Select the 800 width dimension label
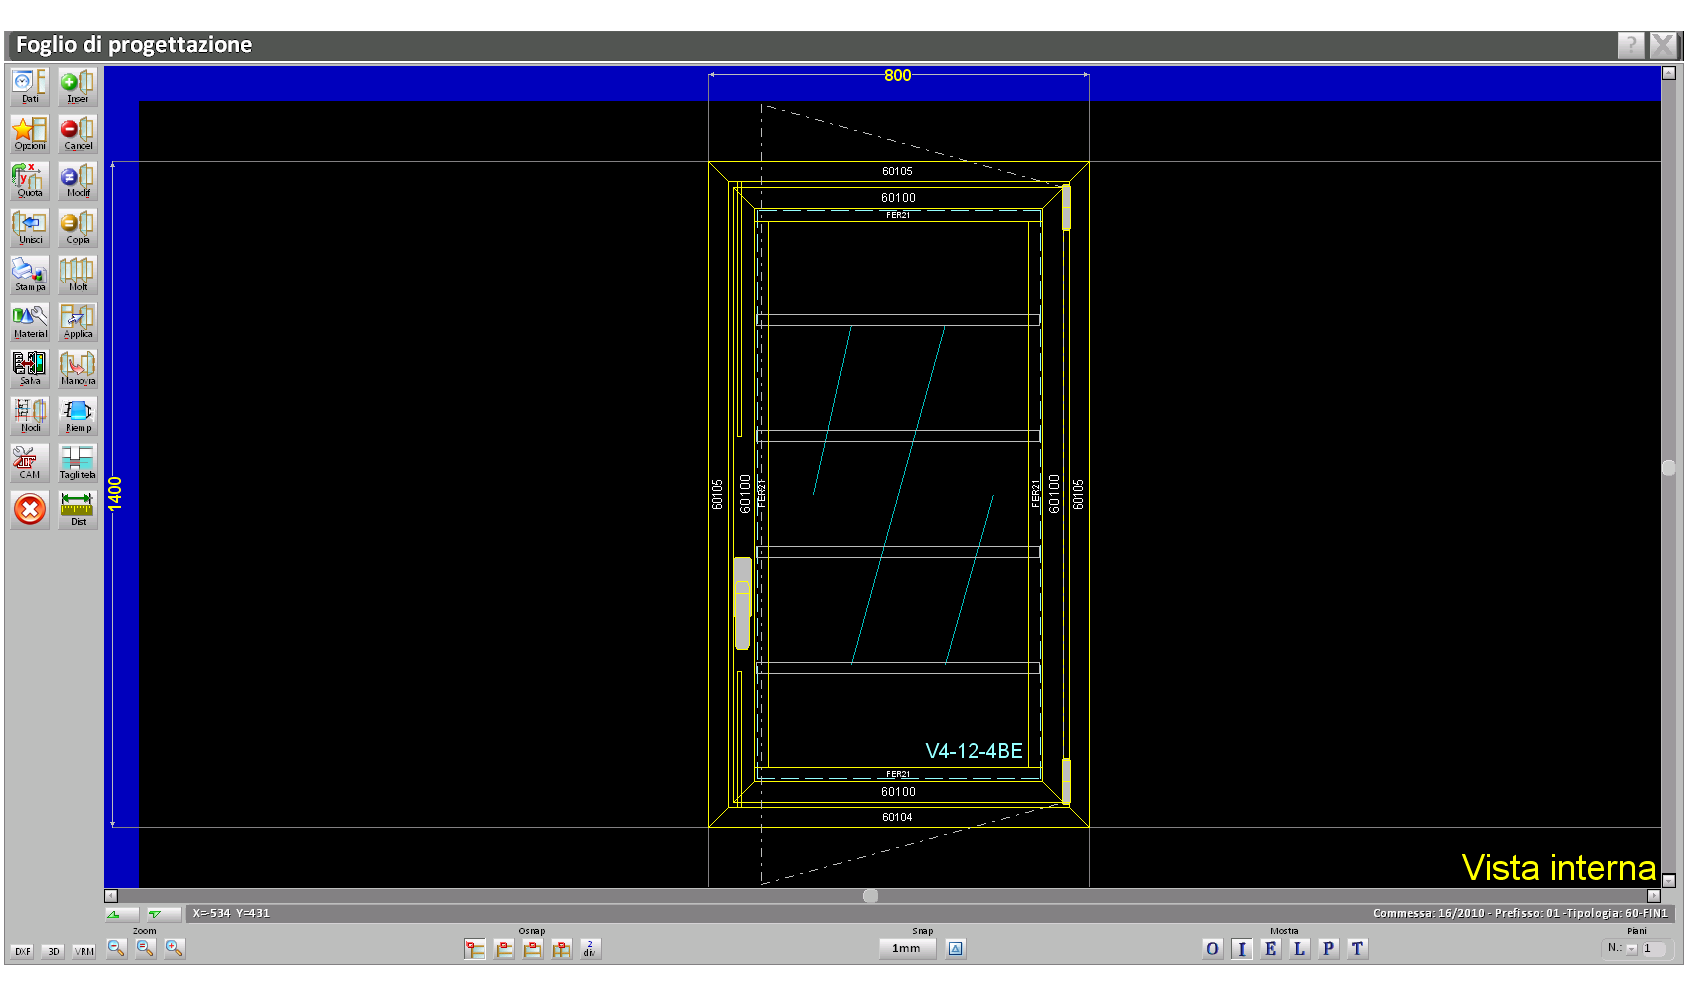This screenshot has height=994, width=1684. click(898, 75)
